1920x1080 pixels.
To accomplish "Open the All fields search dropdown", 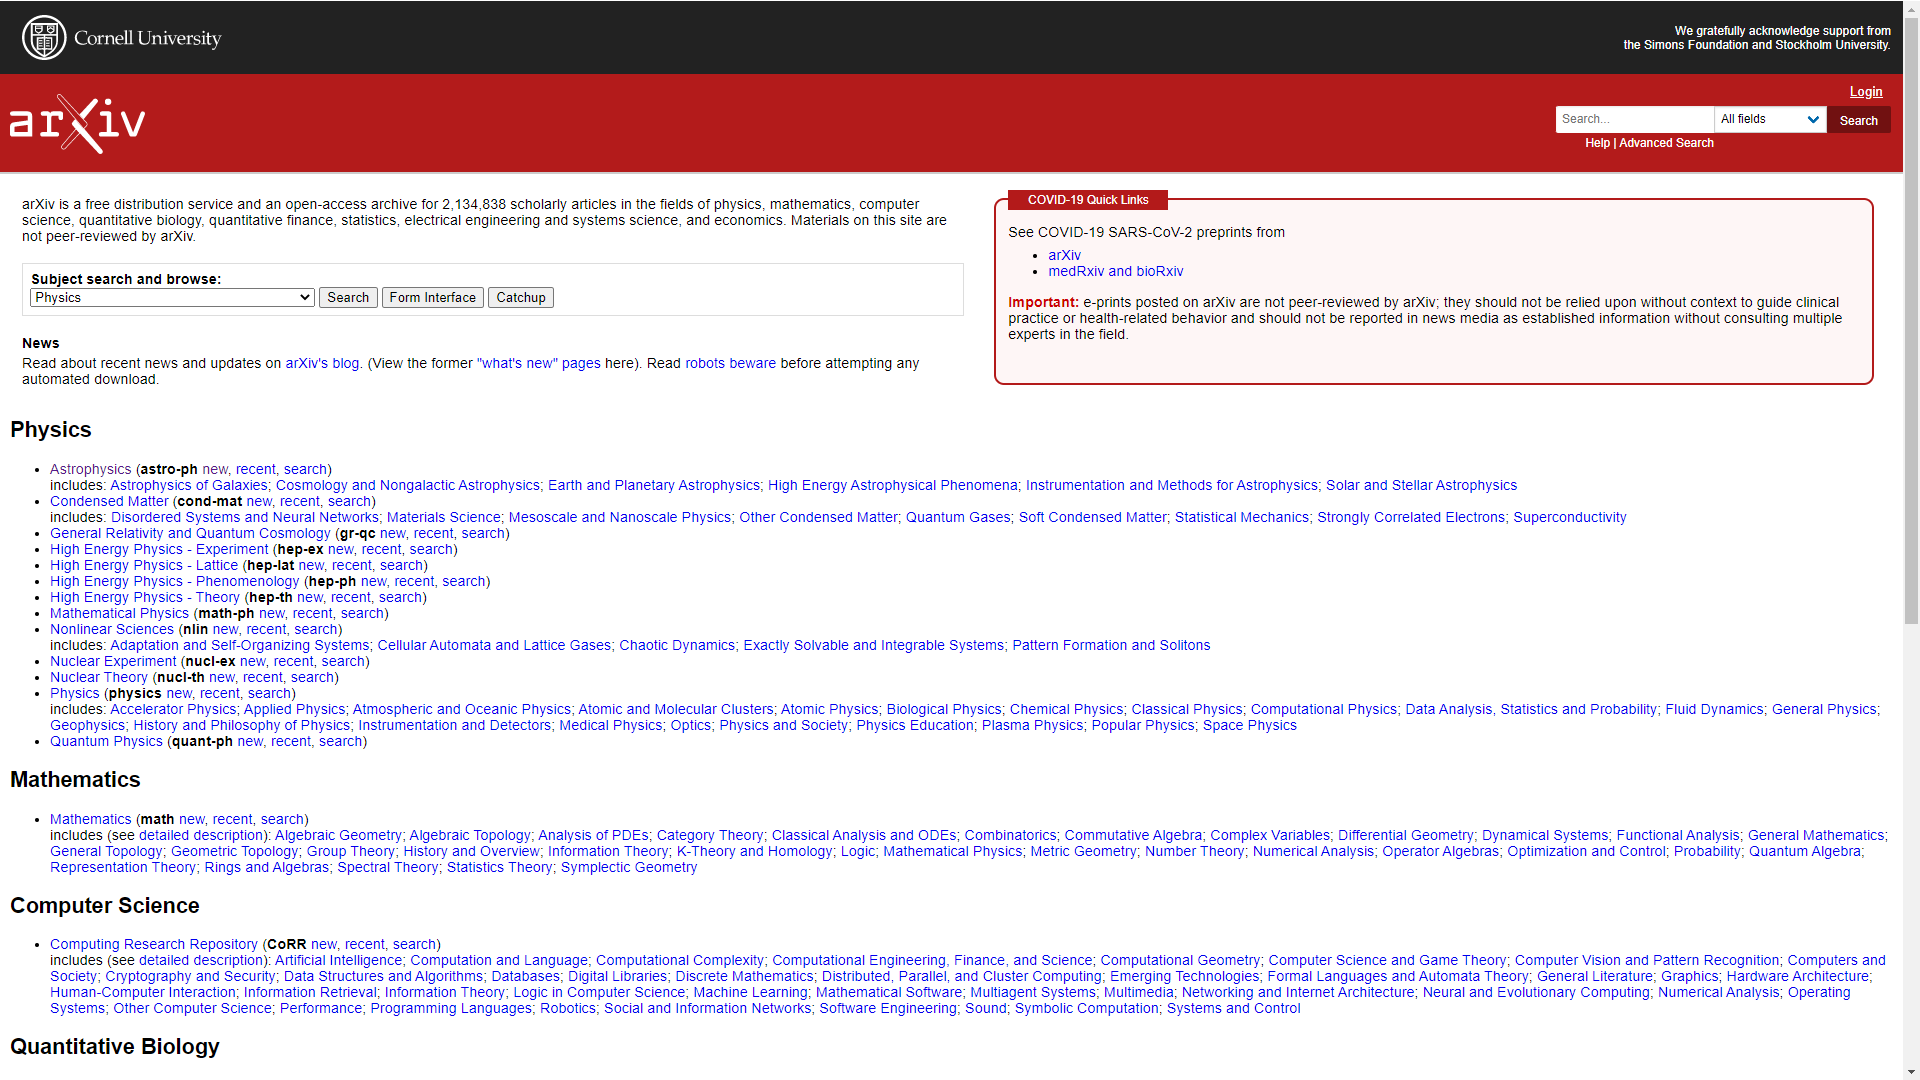I will point(1769,119).
